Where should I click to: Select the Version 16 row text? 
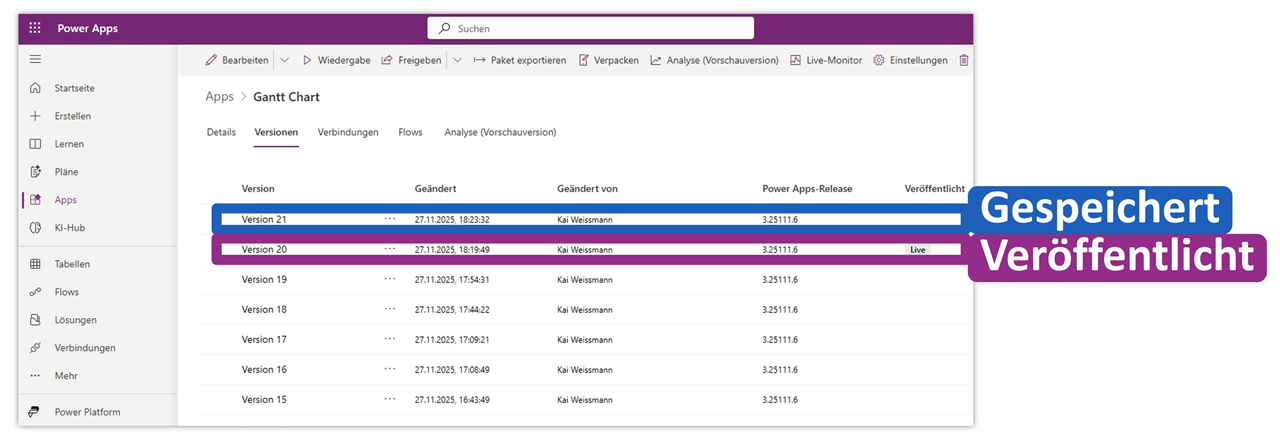[x=264, y=369]
